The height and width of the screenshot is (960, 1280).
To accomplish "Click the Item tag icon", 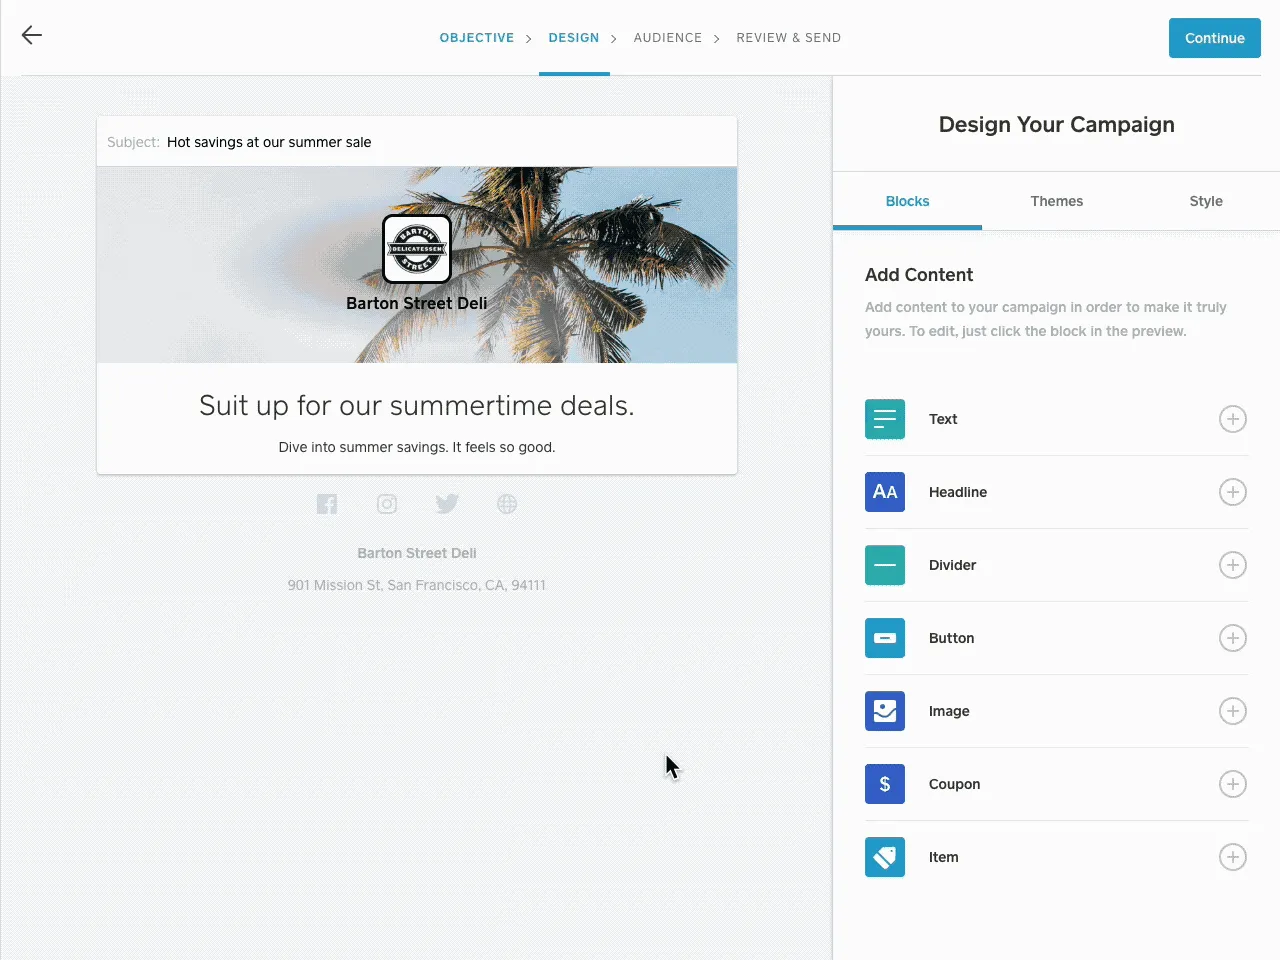I will (x=885, y=857).
